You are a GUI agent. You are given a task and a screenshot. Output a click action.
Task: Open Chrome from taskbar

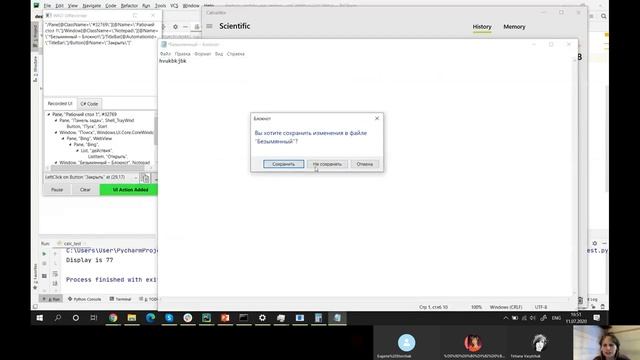click(113, 318)
